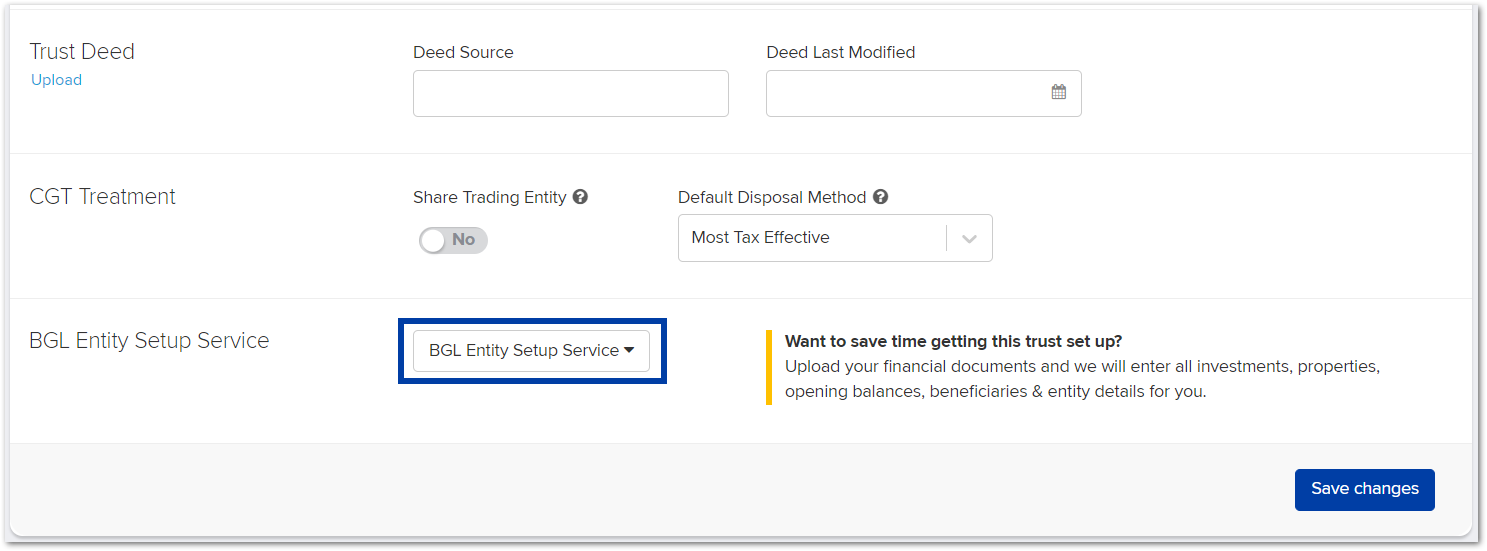
Task: Click the CGT Treatment section heading
Action: [x=102, y=196]
